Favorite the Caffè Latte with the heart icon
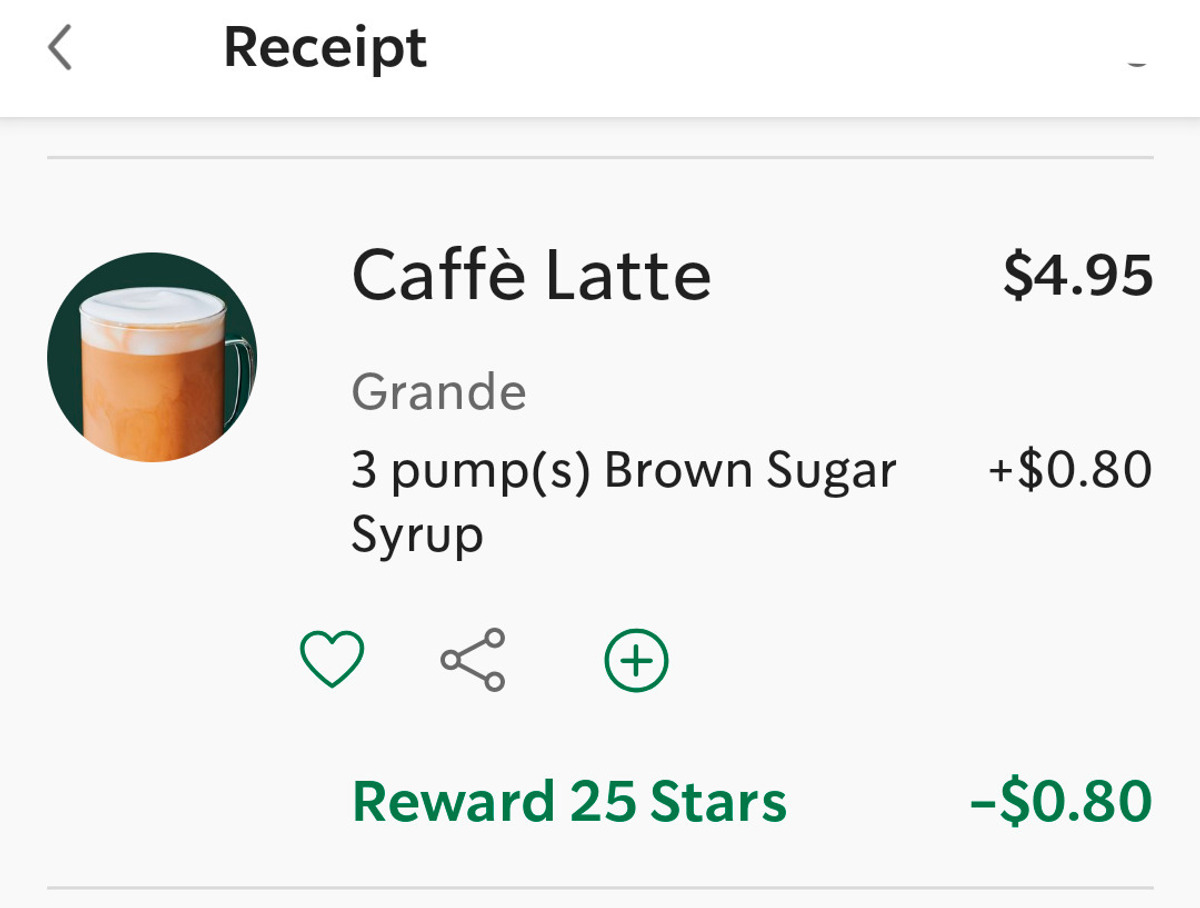This screenshot has height=908, width=1200. click(332, 660)
